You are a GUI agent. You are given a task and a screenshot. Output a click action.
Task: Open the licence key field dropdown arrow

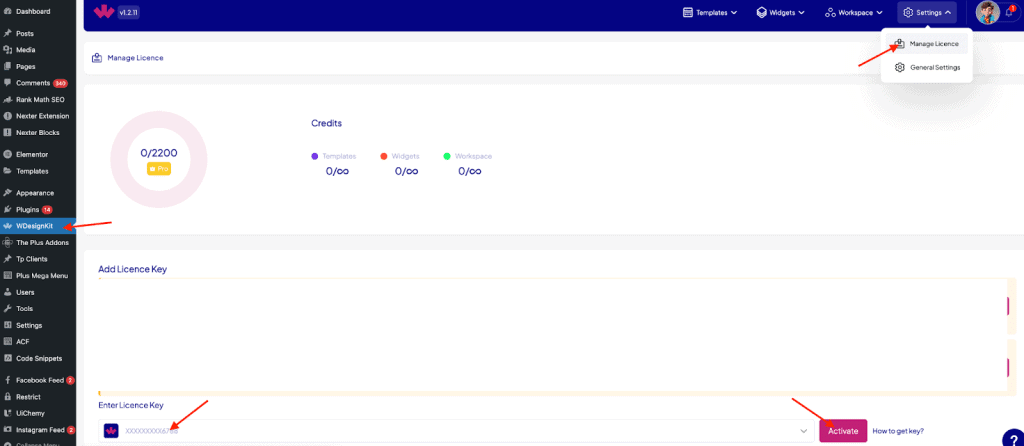coord(804,431)
